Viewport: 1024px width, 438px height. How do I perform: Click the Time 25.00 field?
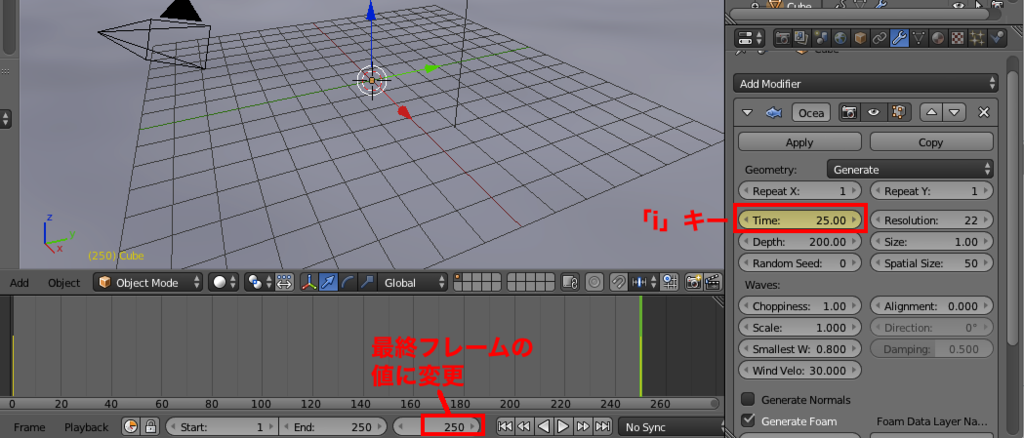[x=801, y=220]
